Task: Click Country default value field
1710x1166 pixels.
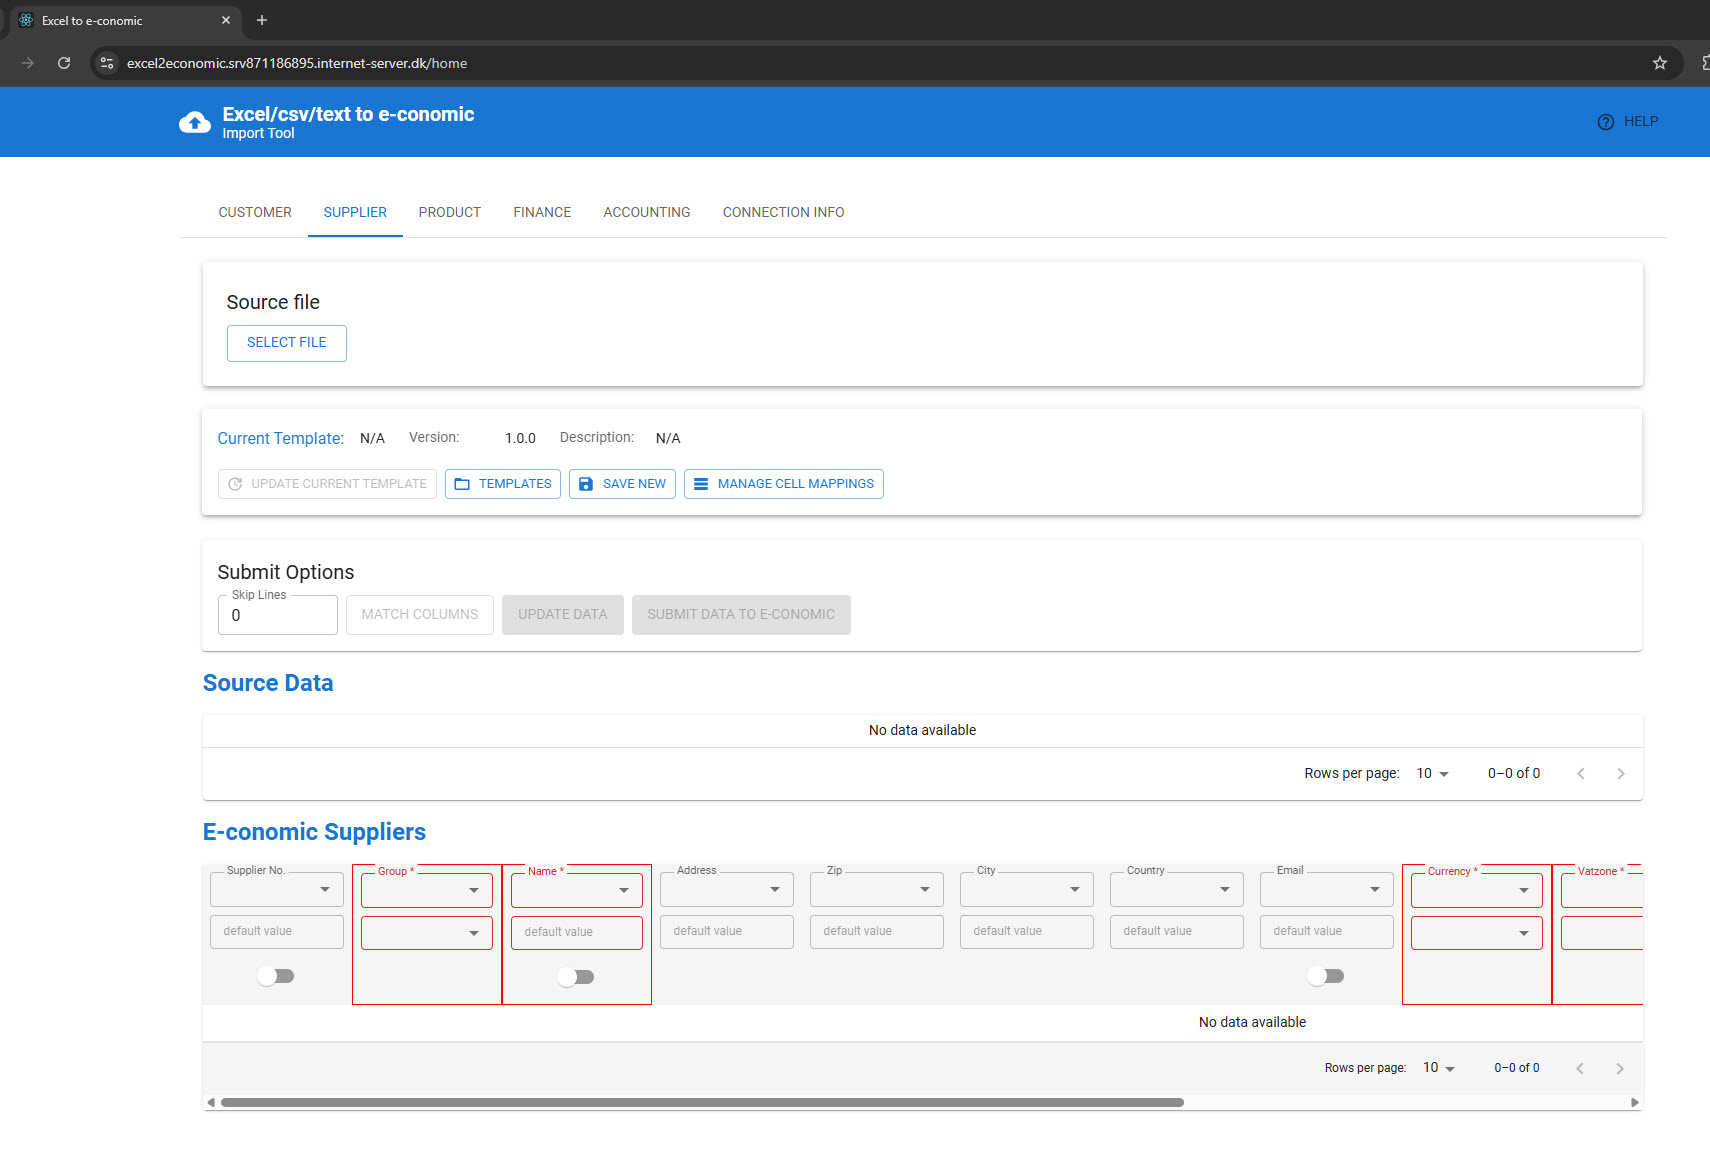Action: click(x=1177, y=932)
